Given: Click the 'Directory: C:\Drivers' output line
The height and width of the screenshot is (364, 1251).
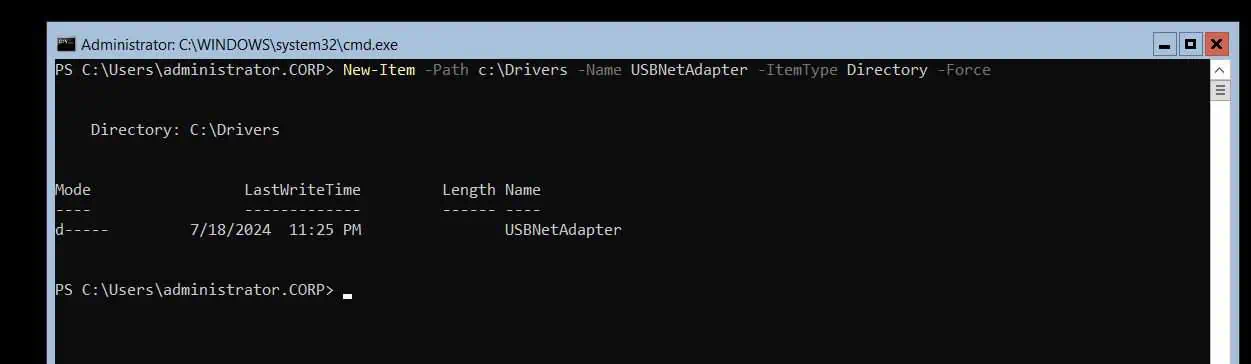Looking at the screenshot, I should click(185, 130).
